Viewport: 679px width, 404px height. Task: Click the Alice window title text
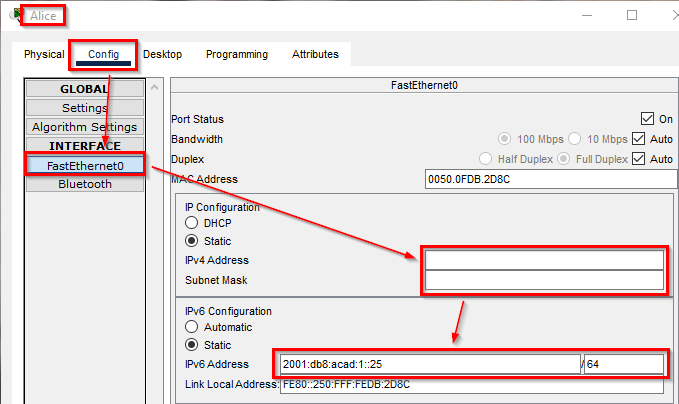tap(43, 16)
